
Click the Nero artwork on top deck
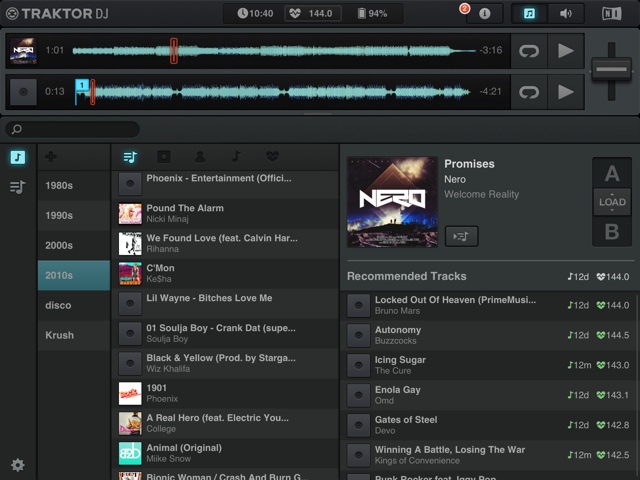(x=23, y=51)
